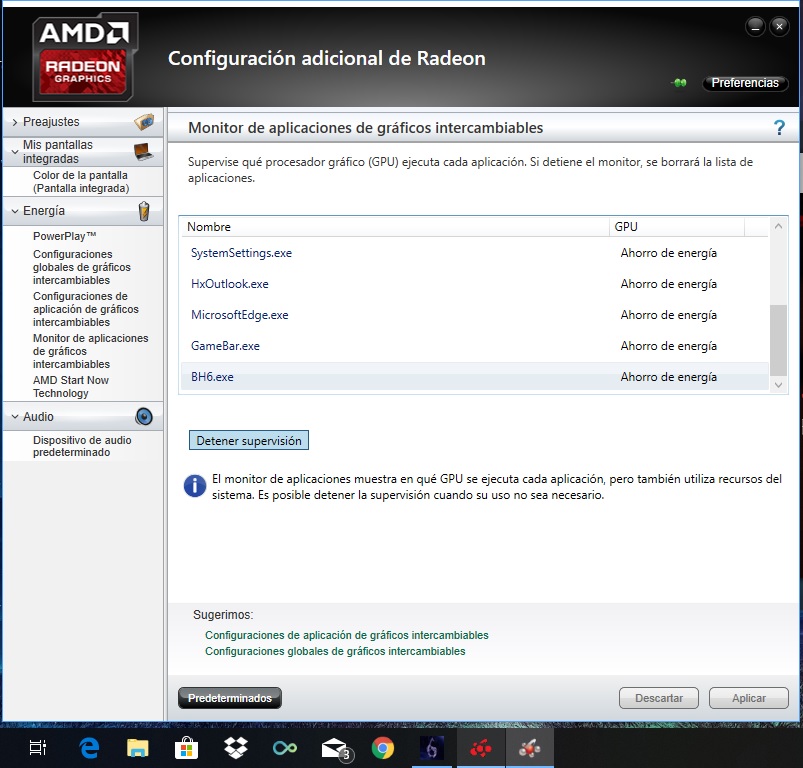This screenshot has height=768, width=803.
Task: Click the blue information icon
Action: (x=195, y=485)
